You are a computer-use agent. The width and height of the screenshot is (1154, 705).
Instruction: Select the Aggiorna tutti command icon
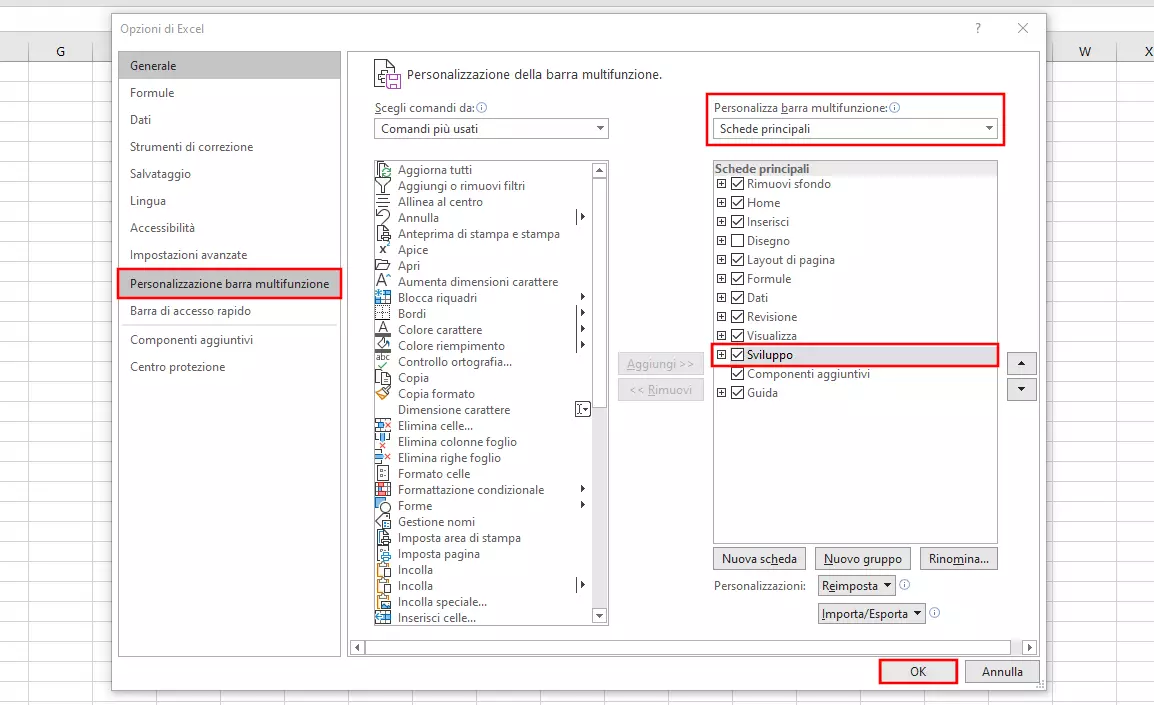[383, 169]
